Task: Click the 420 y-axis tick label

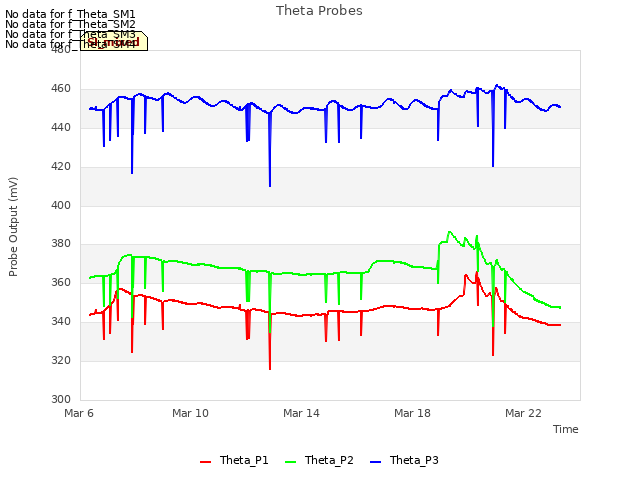Action: point(61,167)
